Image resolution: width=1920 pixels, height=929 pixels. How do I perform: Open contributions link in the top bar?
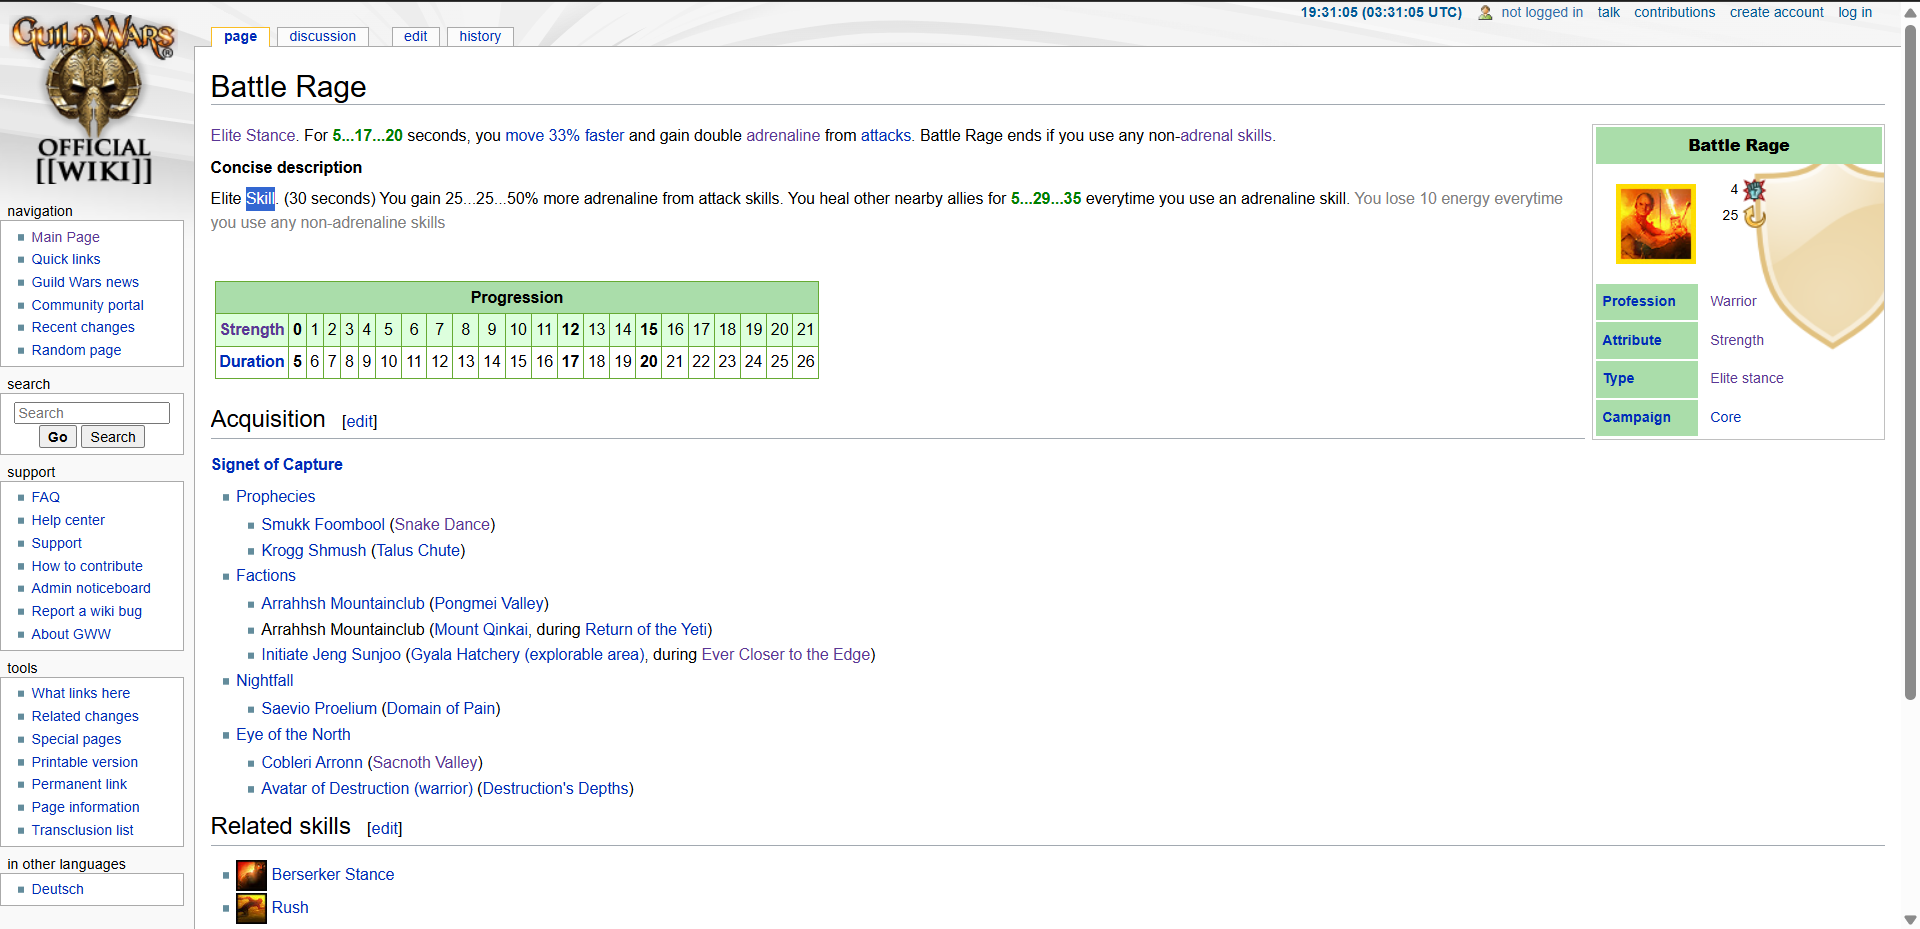[1674, 12]
